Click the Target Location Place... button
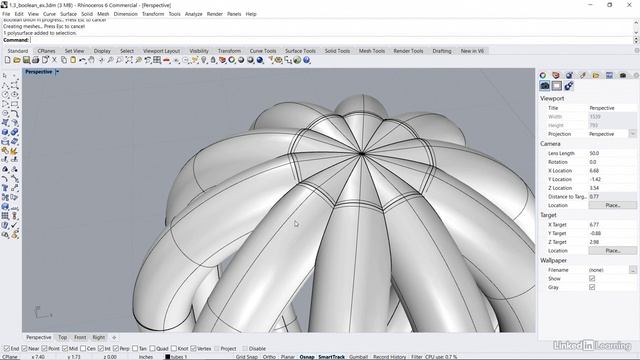Screen dimensions: 640x360 point(612,251)
